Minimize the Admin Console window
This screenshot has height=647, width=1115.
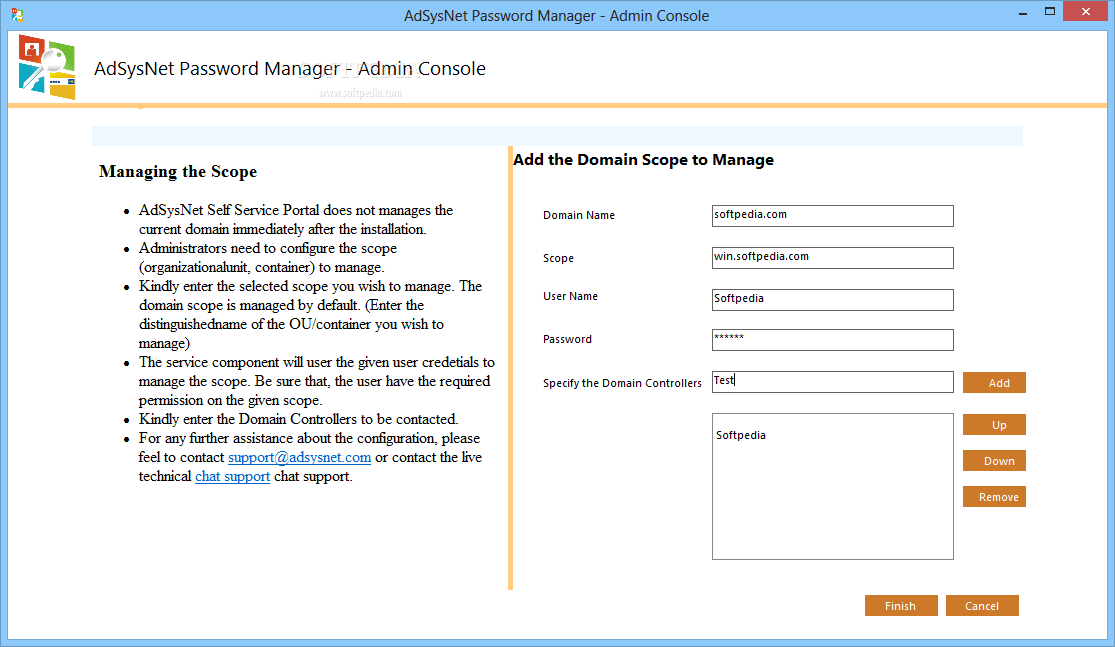[x=1023, y=13]
